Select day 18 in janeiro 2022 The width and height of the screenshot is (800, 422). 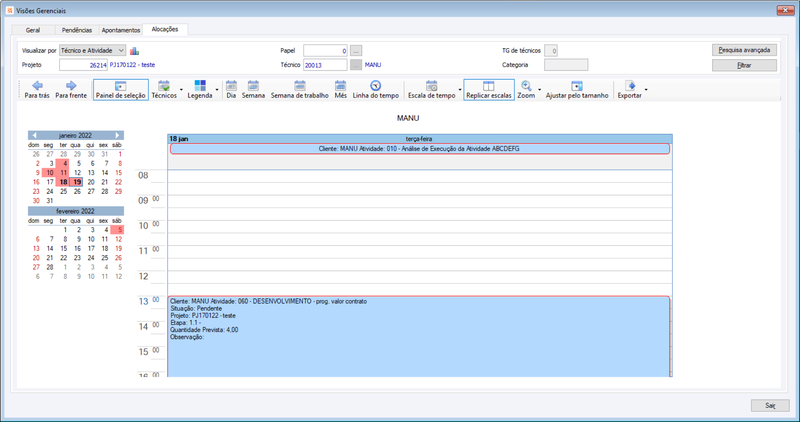[x=63, y=182]
